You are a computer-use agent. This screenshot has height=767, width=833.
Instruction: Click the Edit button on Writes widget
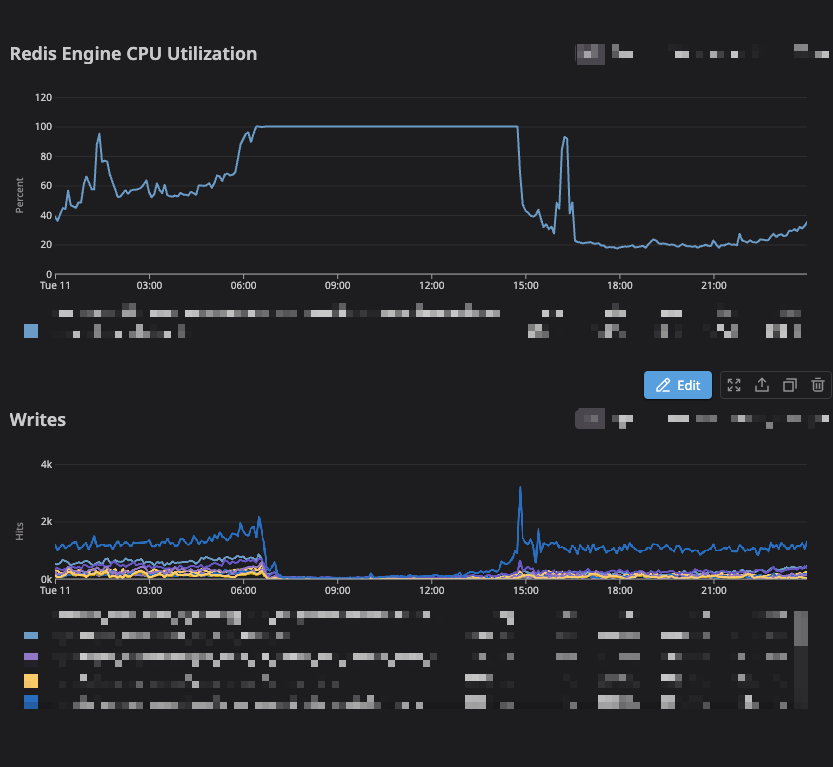677,385
